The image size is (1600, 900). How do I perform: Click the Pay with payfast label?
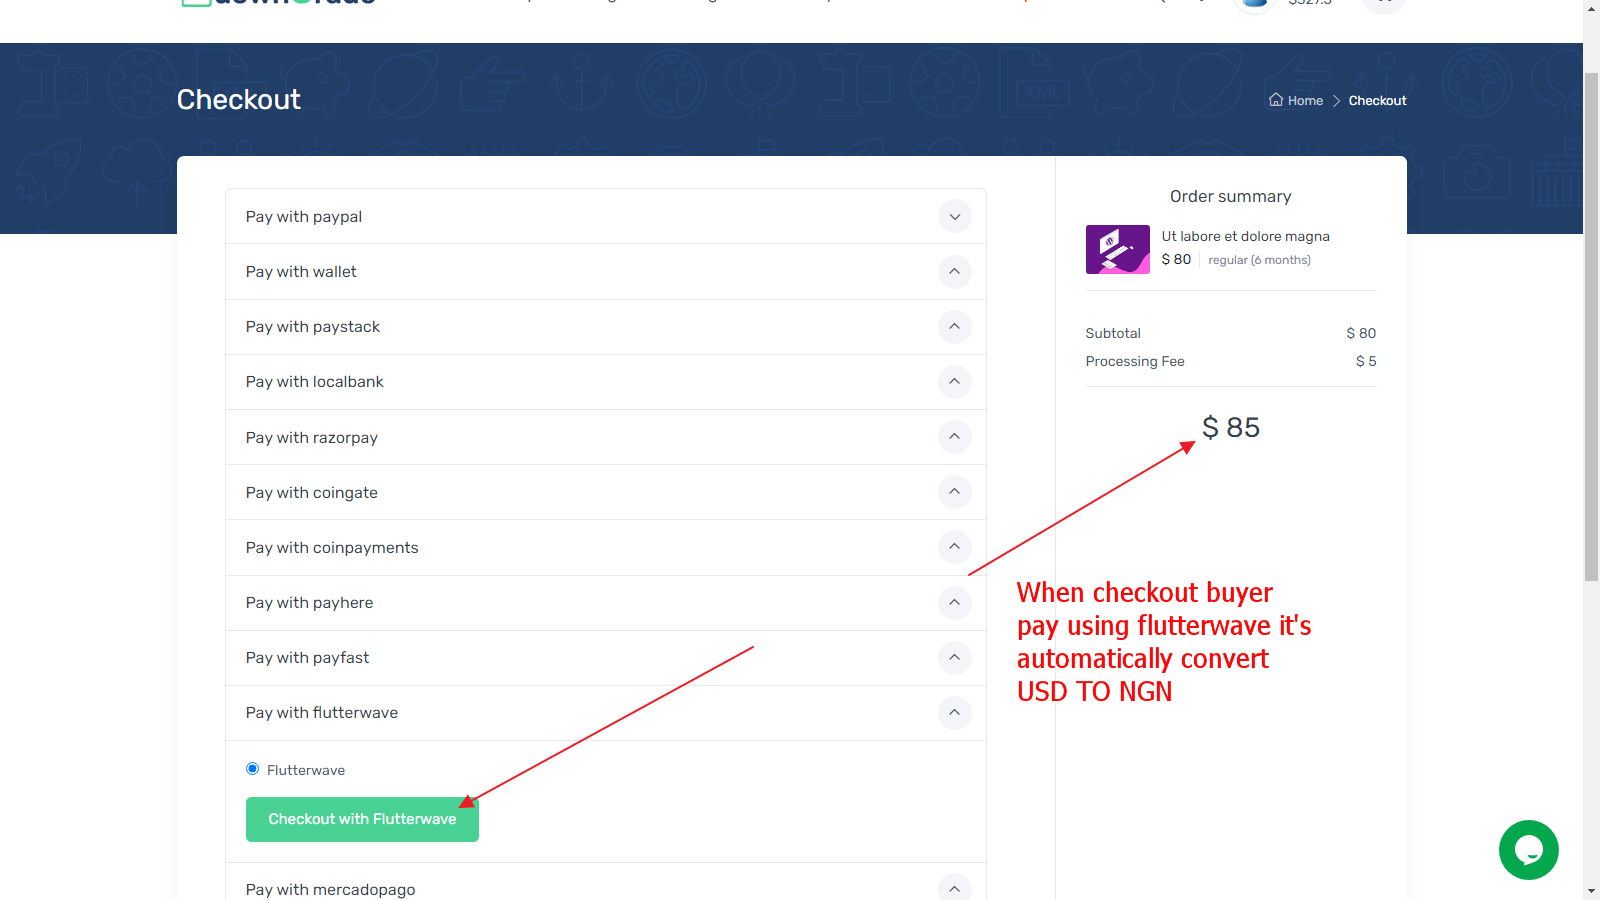pyautogui.click(x=308, y=658)
